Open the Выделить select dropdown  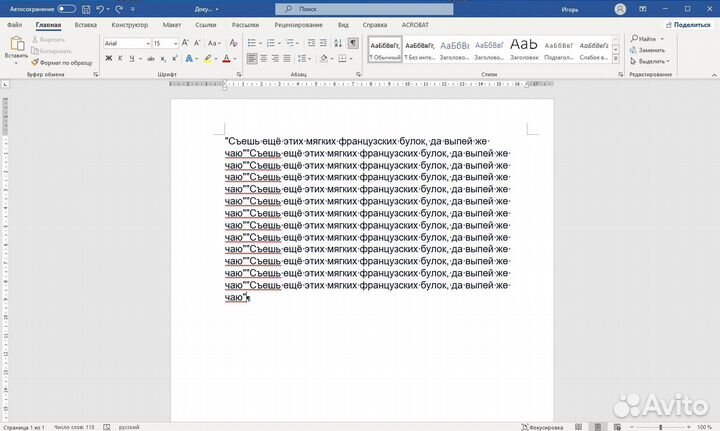(x=650, y=61)
